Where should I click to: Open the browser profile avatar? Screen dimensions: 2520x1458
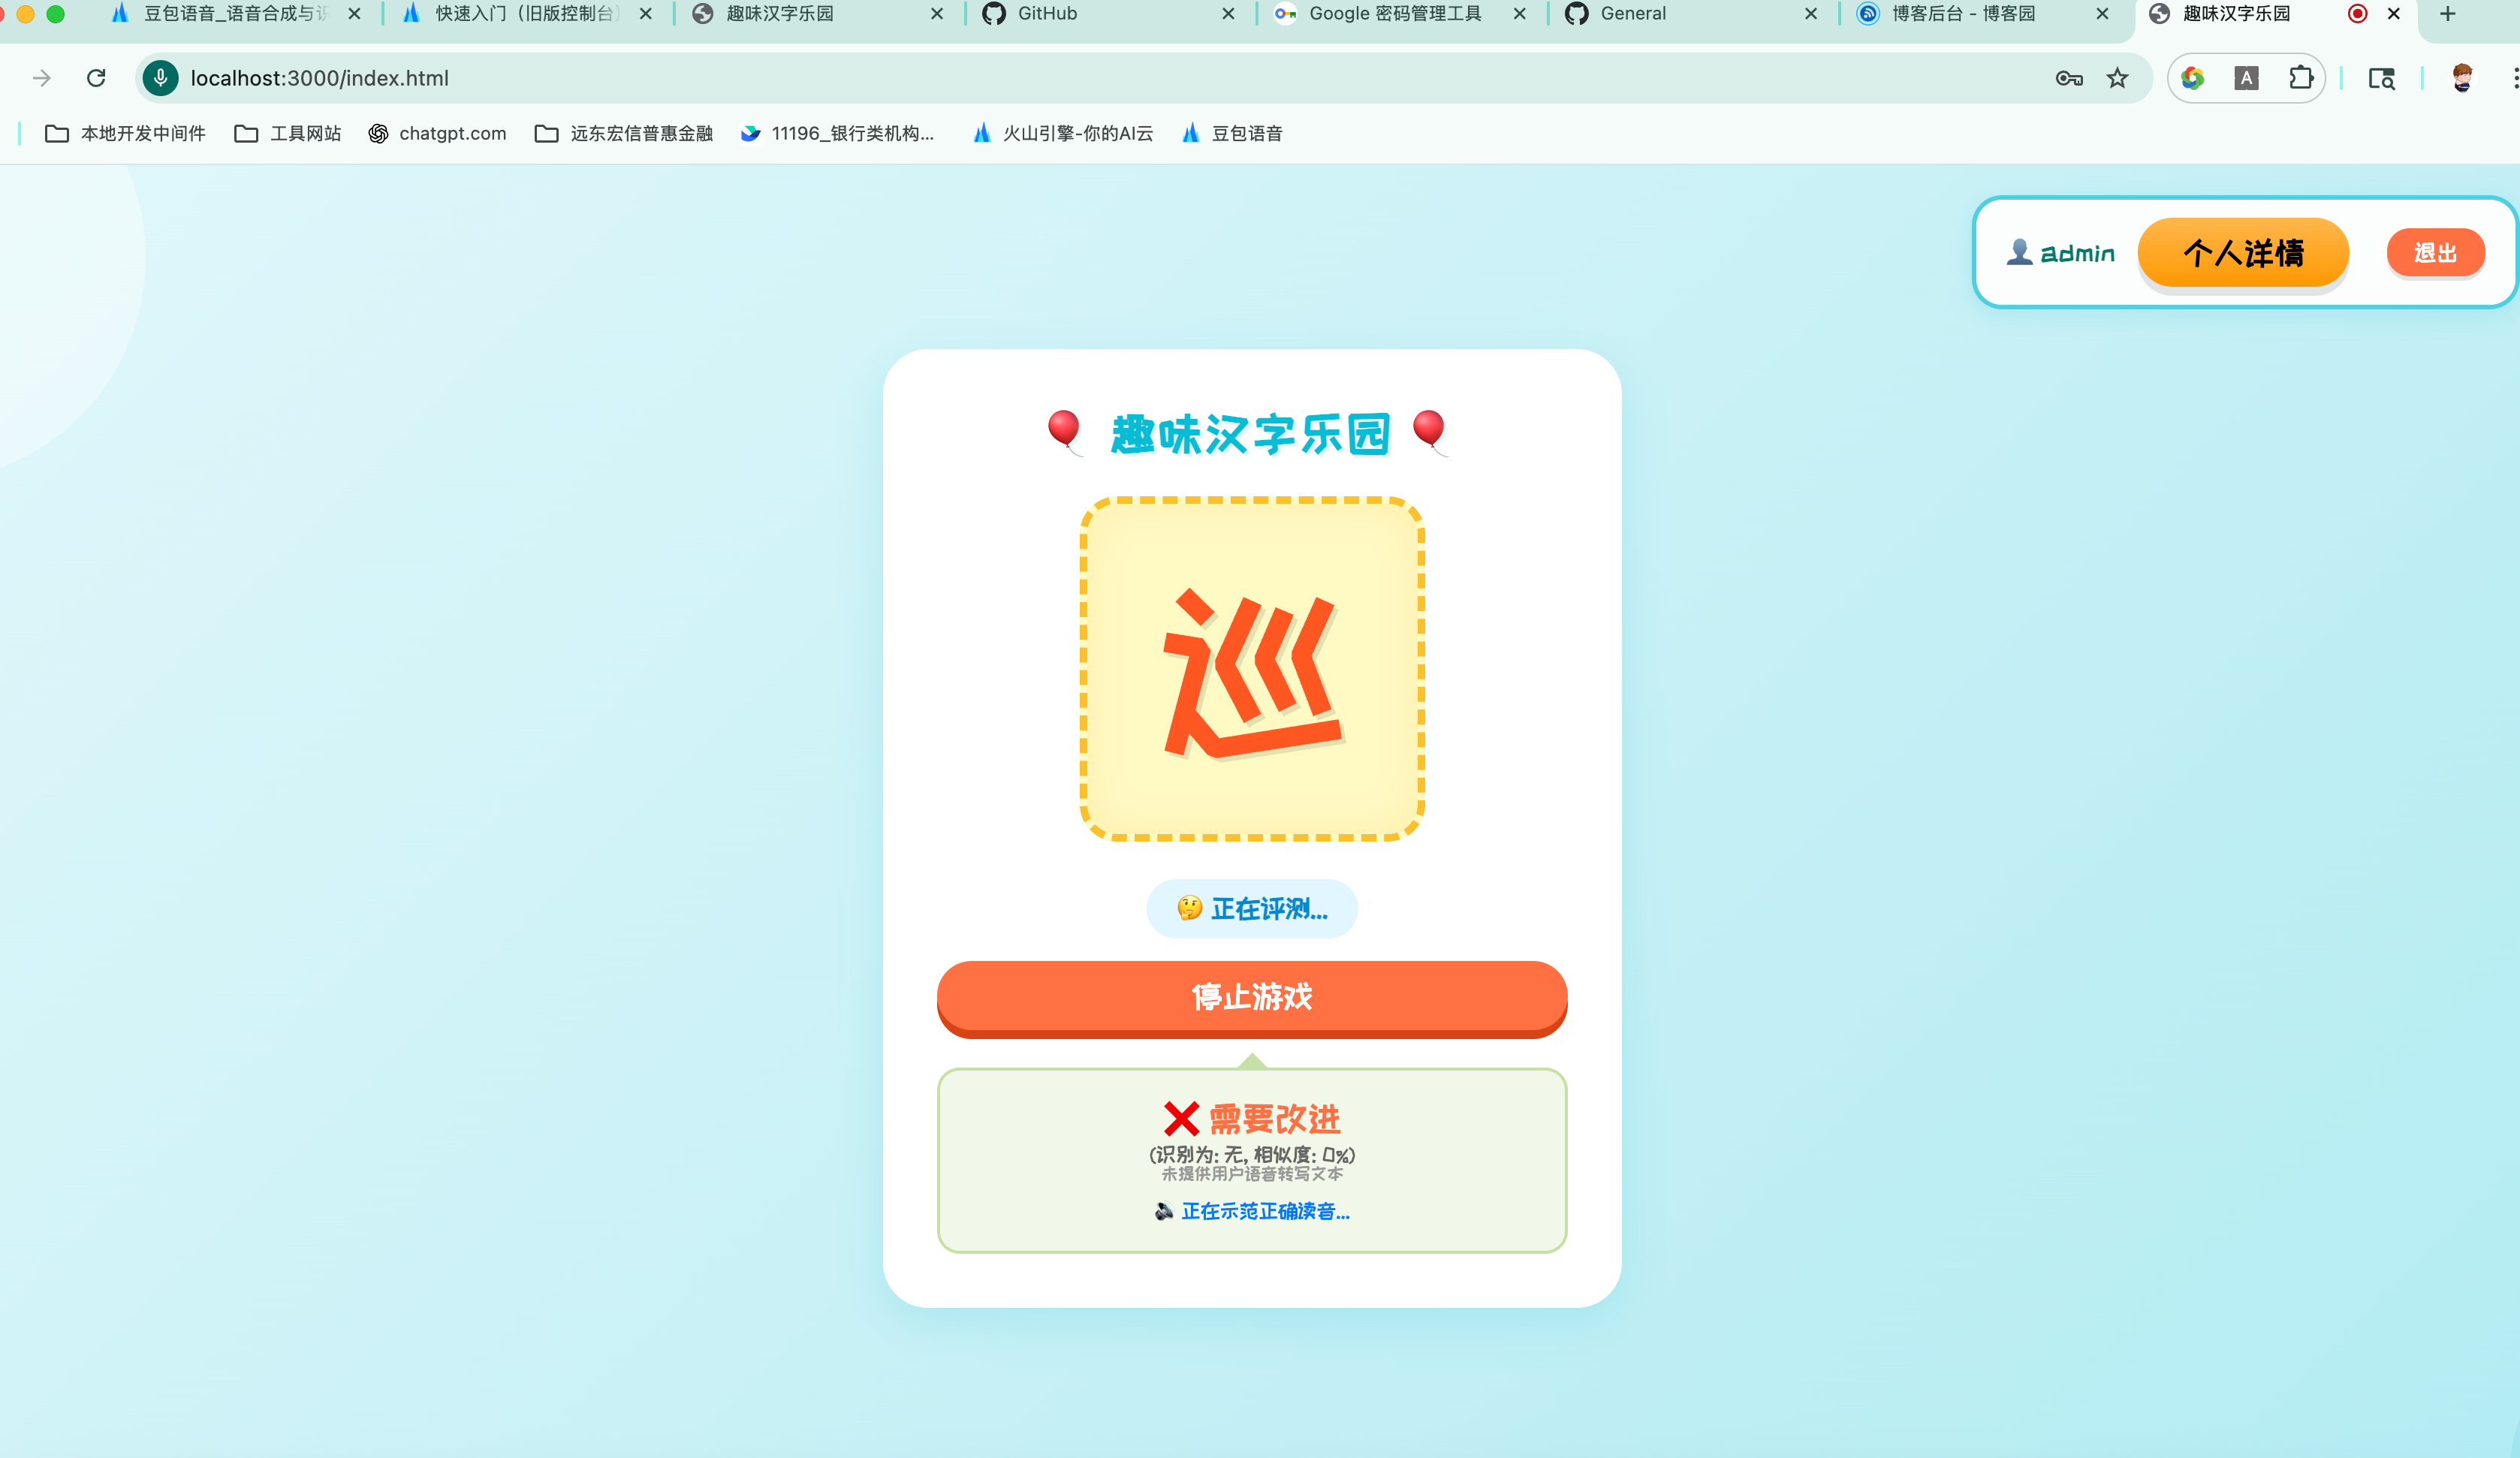pos(2462,78)
